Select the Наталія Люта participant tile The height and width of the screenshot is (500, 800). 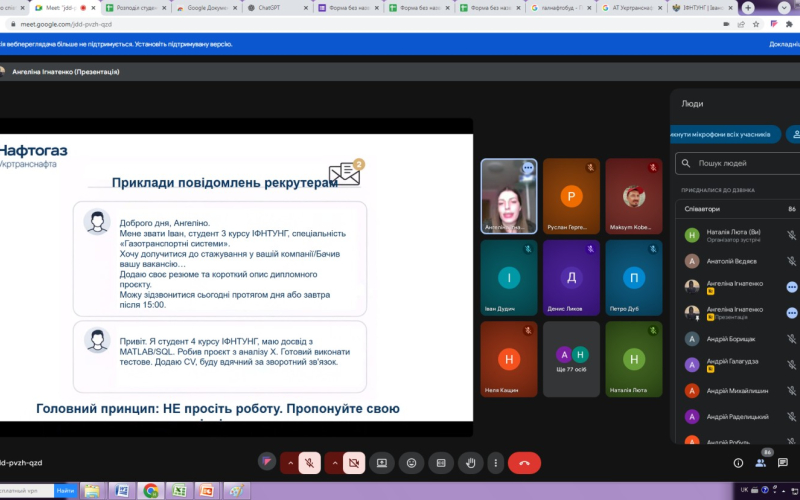tap(634, 359)
